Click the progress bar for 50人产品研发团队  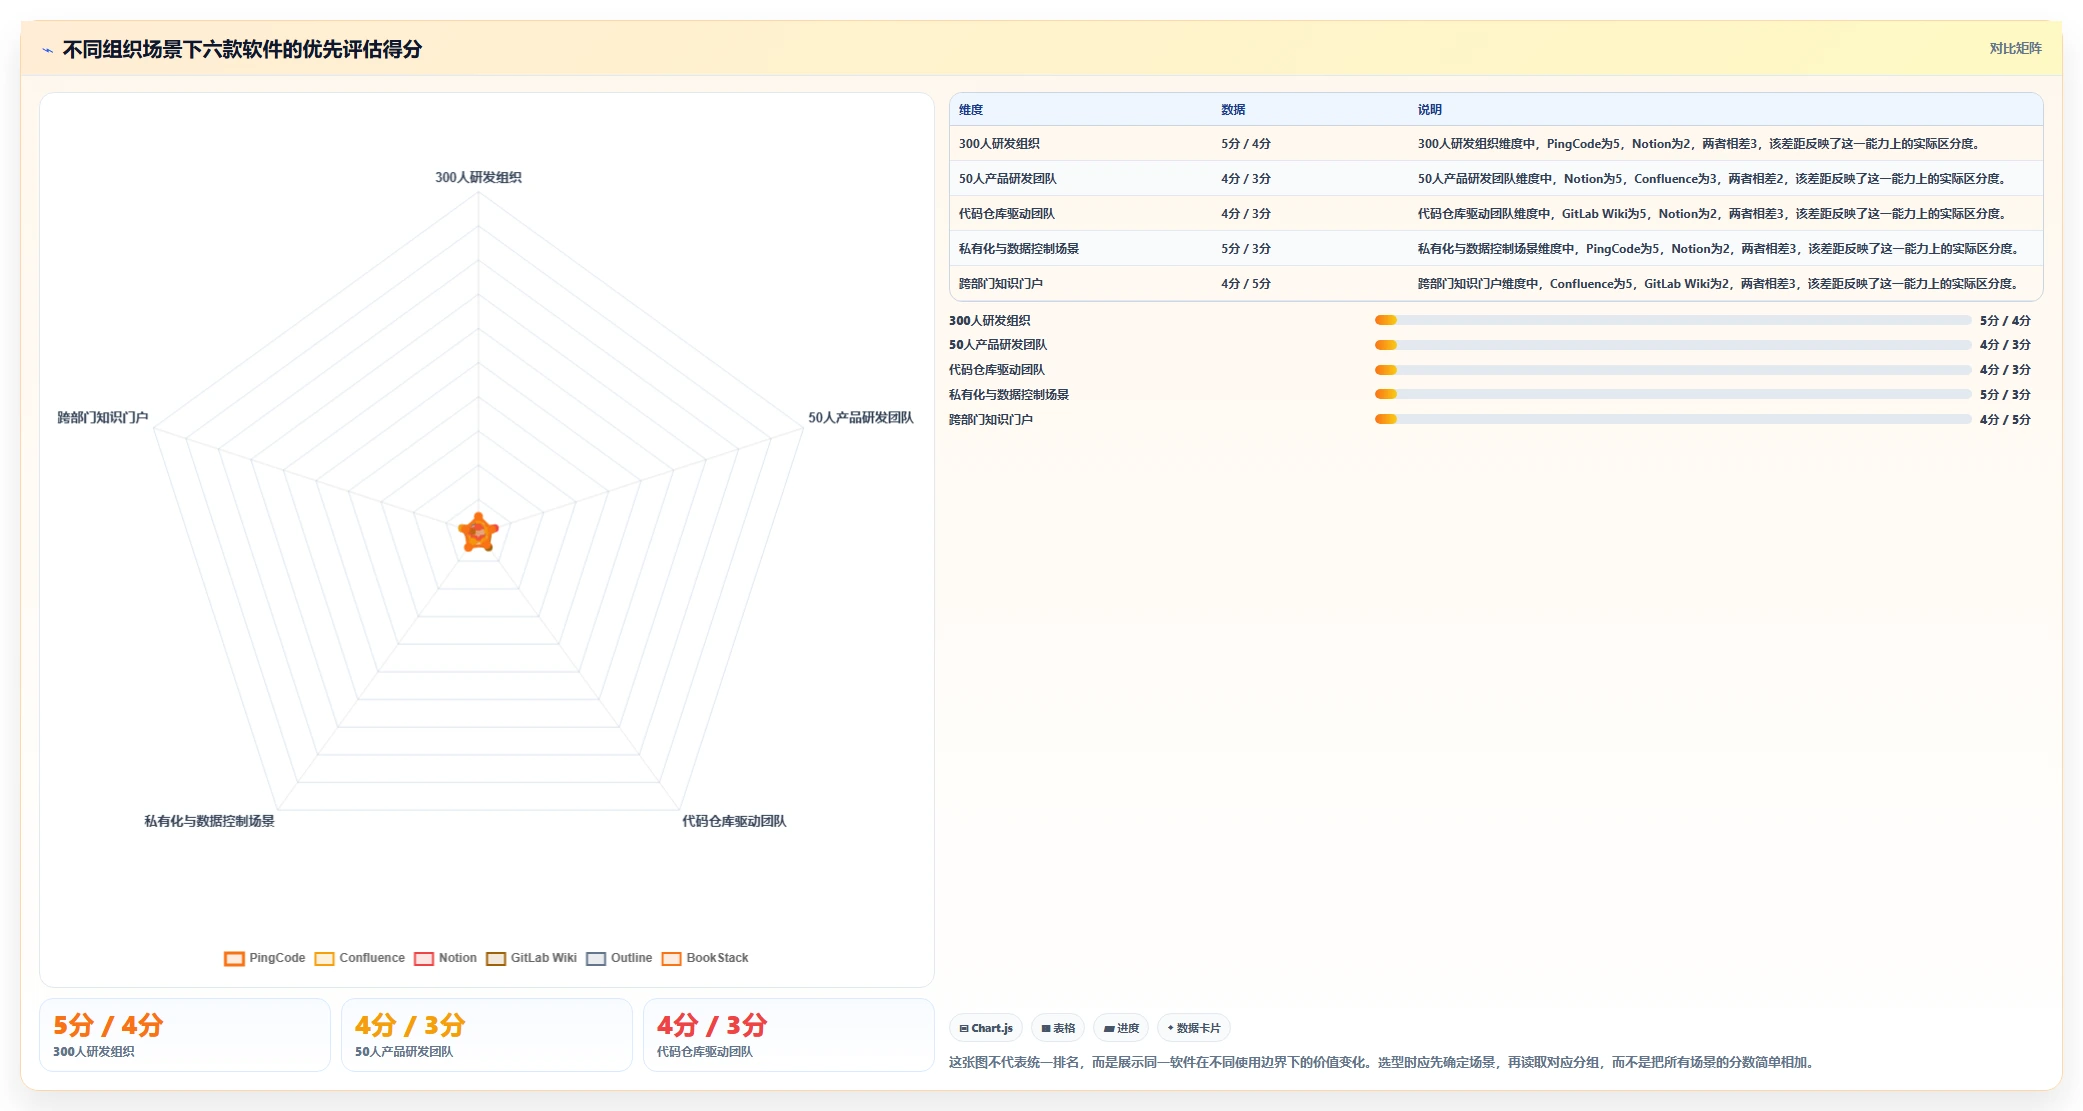click(x=1673, y=345)
